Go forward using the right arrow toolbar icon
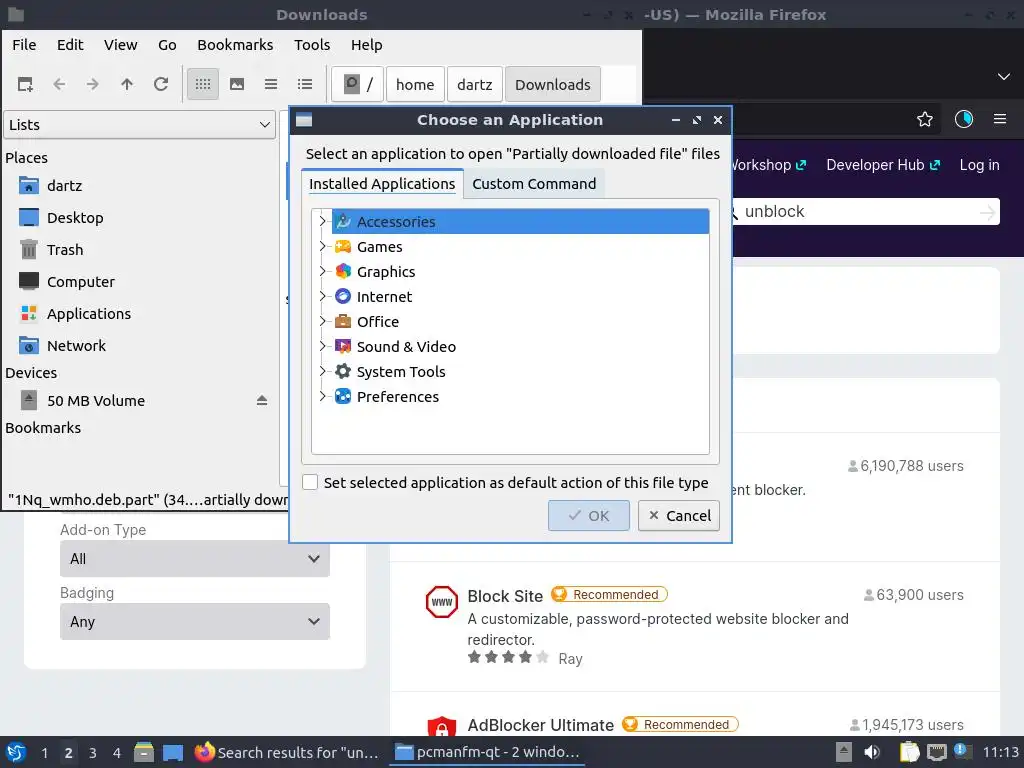This screenshot has width=1024, height=768. tap(93, 84)
